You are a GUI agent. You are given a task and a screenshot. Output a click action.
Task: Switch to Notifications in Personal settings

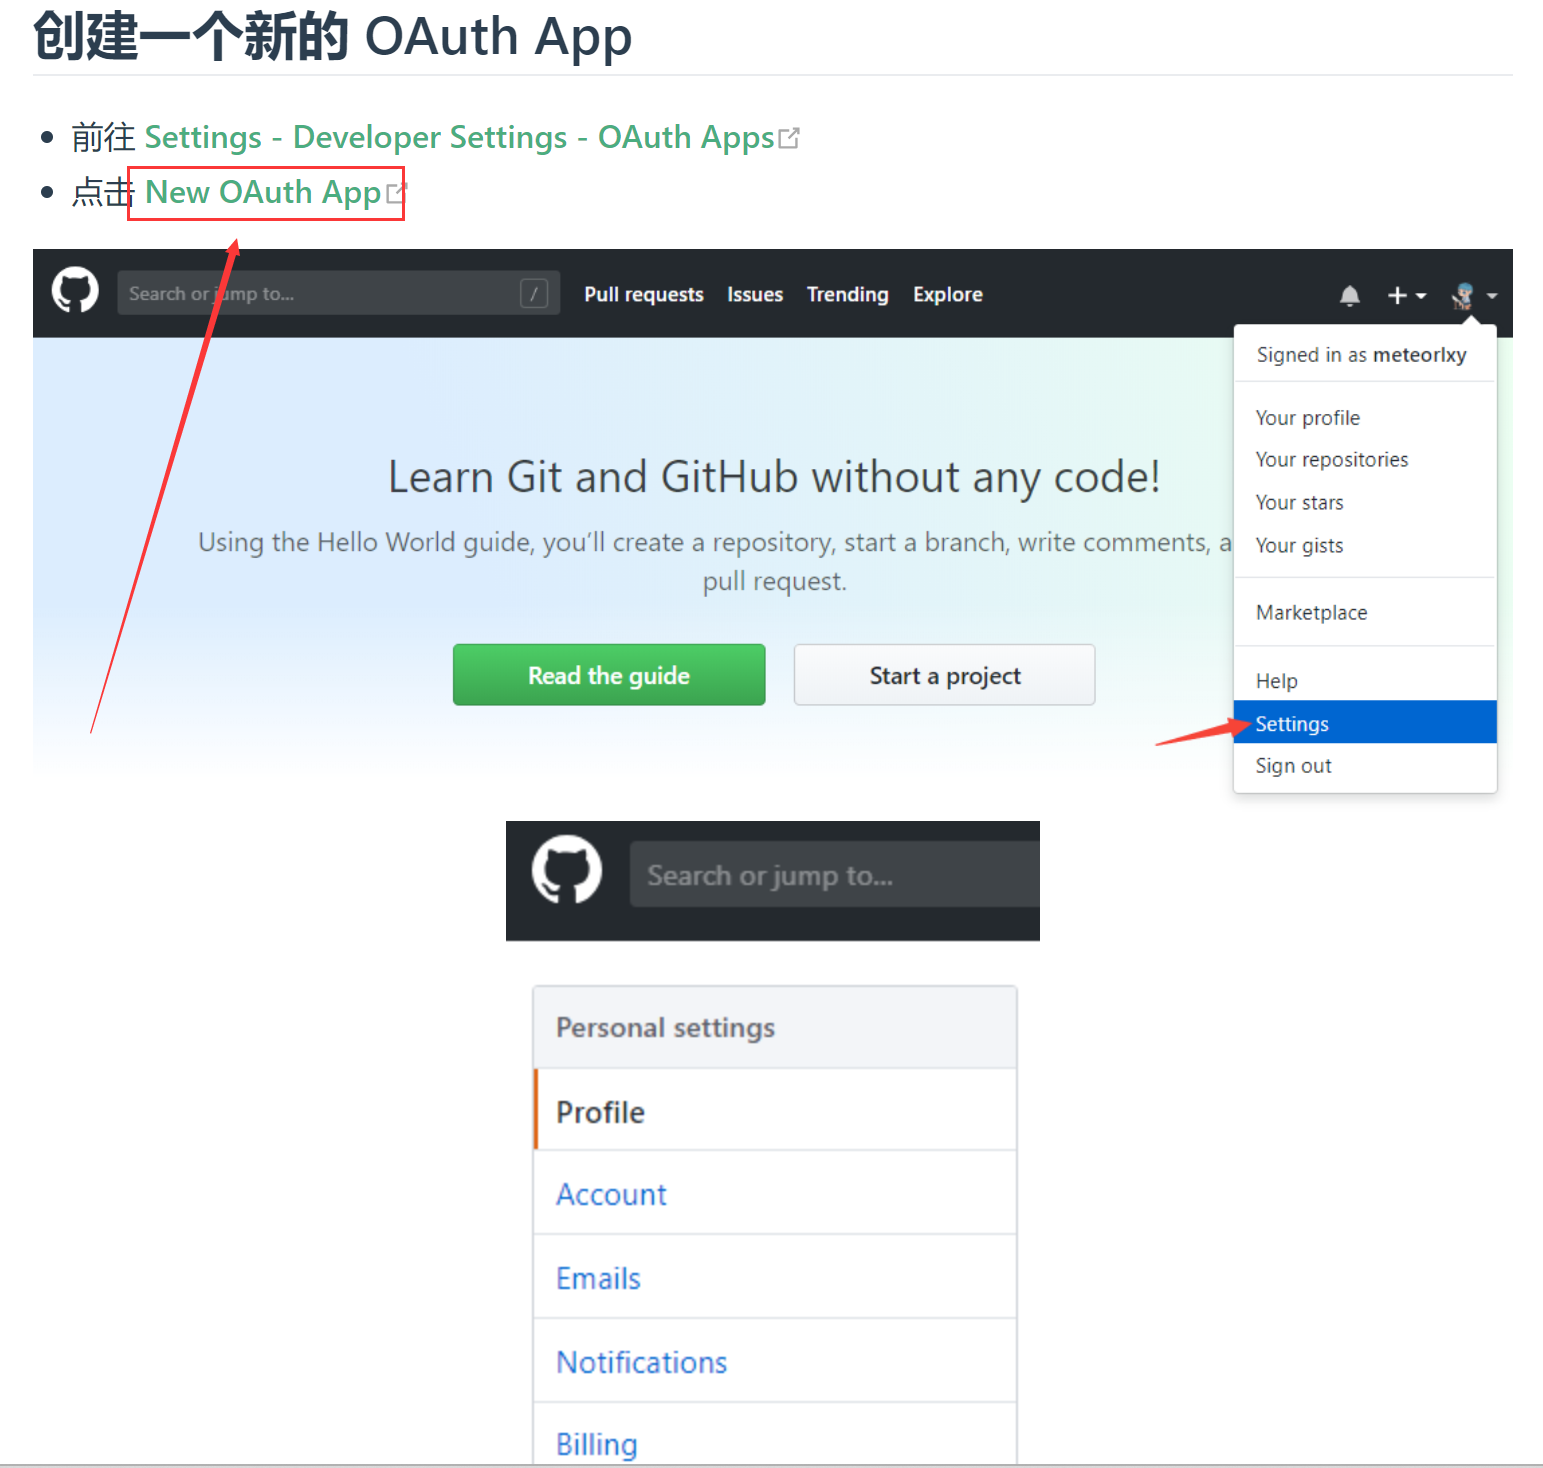pos(641,1362)
